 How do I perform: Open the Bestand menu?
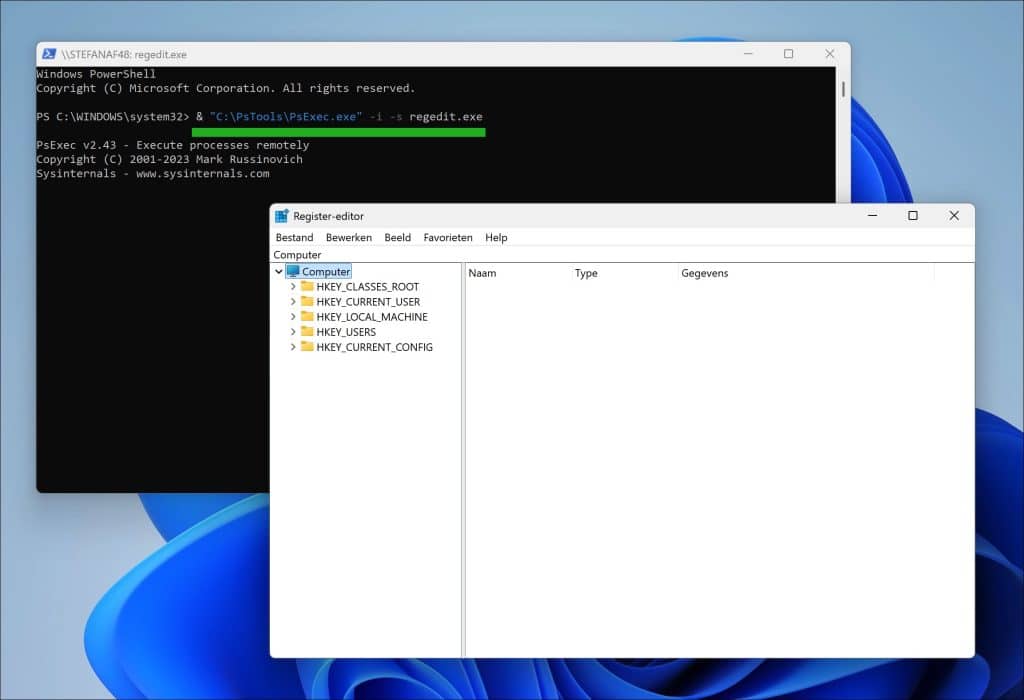click(295, 238)
